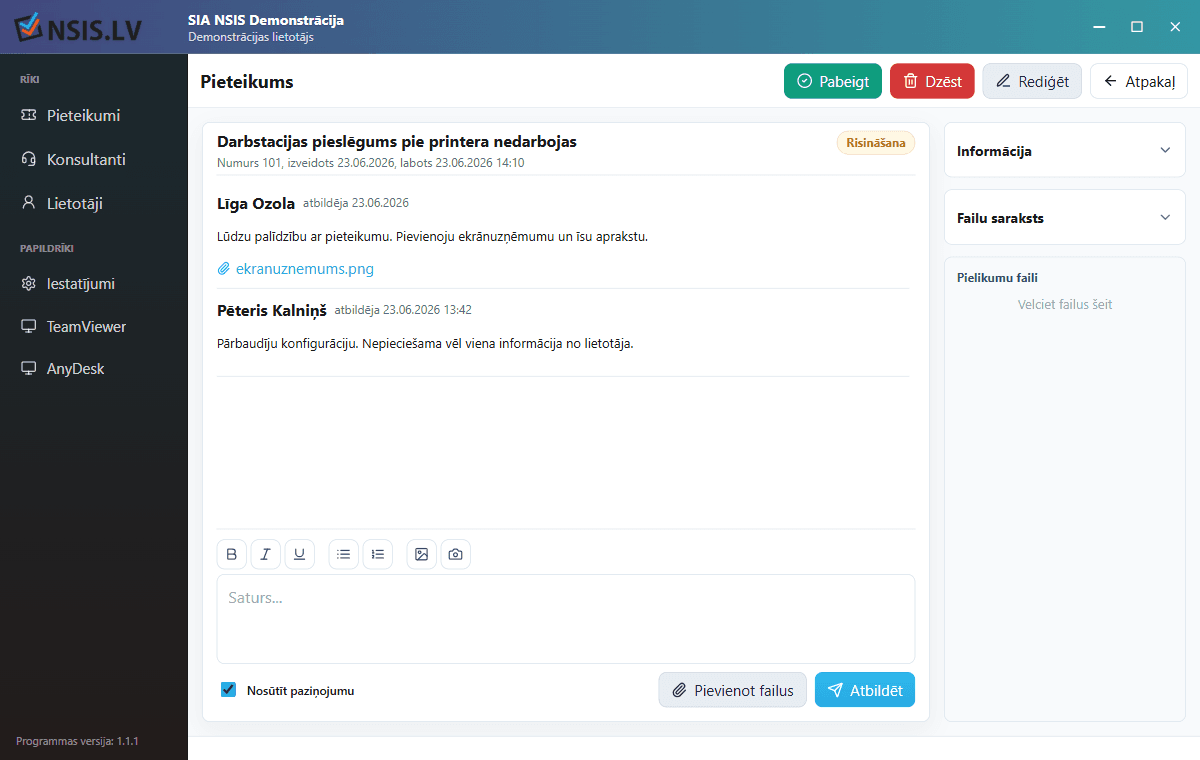This screenshot has height=760, width=1200.
Task: Click the paperclip icon beside ekranuznemums.png
Action: pyautogui.click(x=224, y=269)
